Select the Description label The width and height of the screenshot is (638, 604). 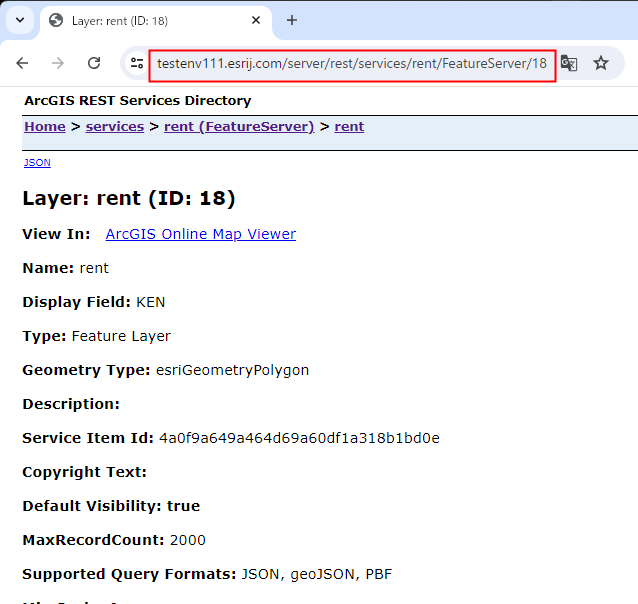click(x=71, y=404)
